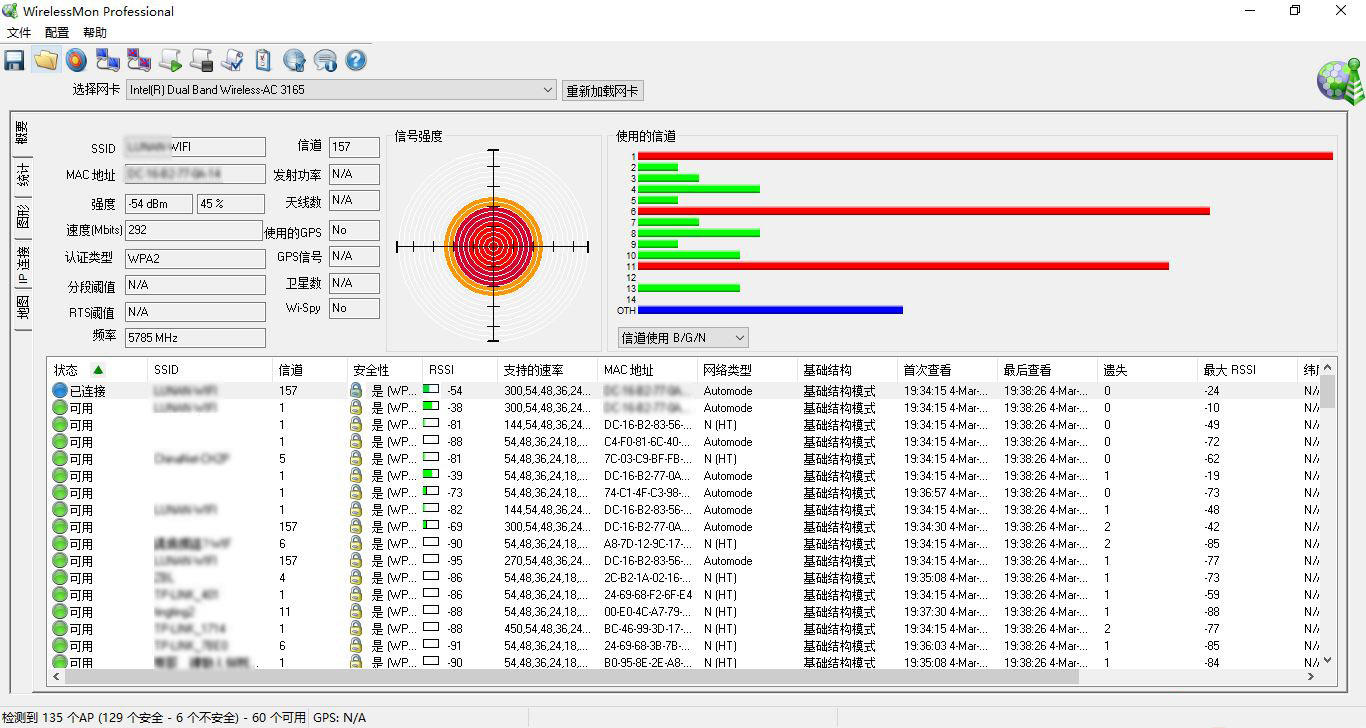Sort by the 状态 column header
This screenshot has width=1366, height=728.
(x=97, y=370)
